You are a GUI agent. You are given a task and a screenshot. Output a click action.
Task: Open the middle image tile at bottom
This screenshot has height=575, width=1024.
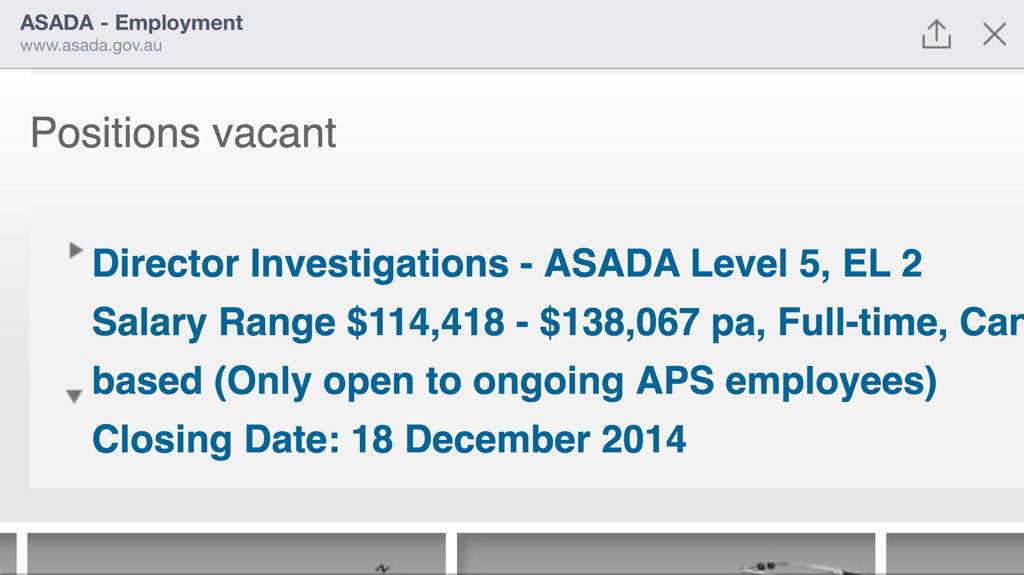666,554
